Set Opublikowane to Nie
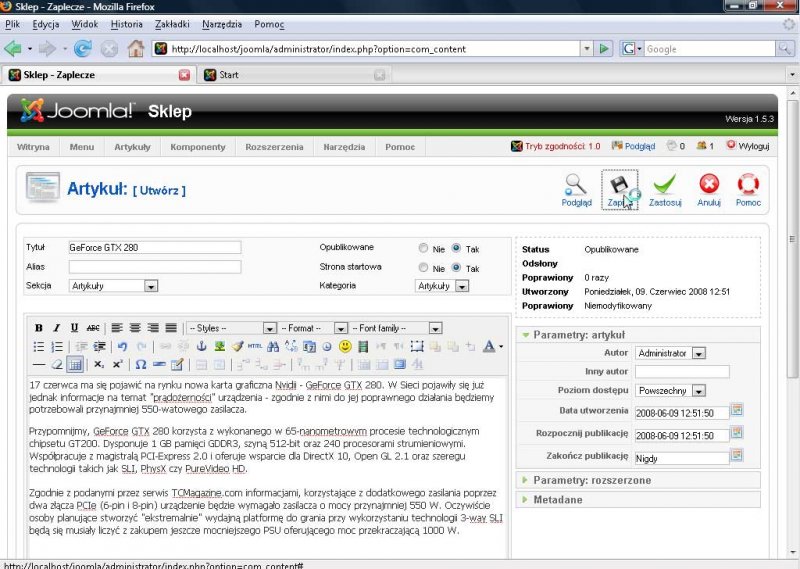This screenshot has height=569, width=800. [426, 248]
